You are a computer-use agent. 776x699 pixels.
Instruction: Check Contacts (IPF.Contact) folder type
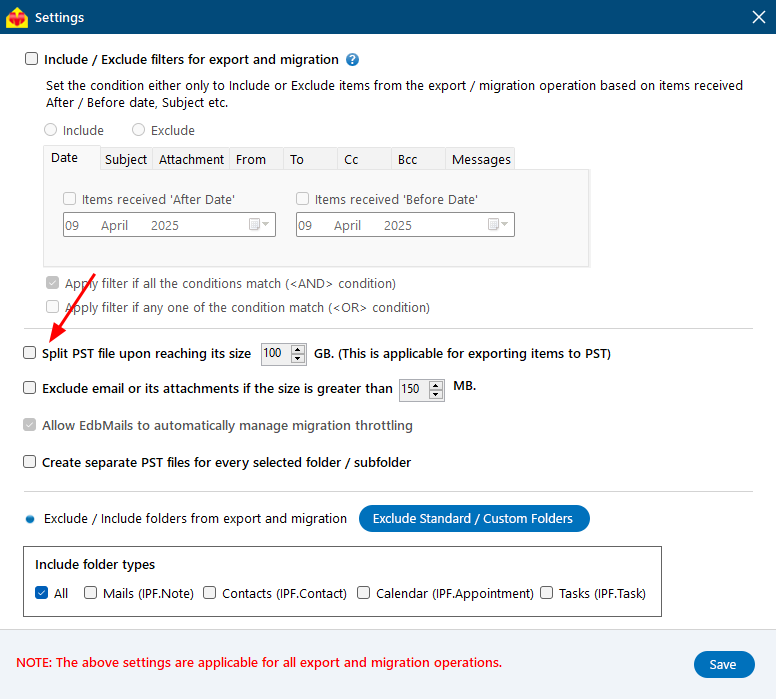[210, 593]
